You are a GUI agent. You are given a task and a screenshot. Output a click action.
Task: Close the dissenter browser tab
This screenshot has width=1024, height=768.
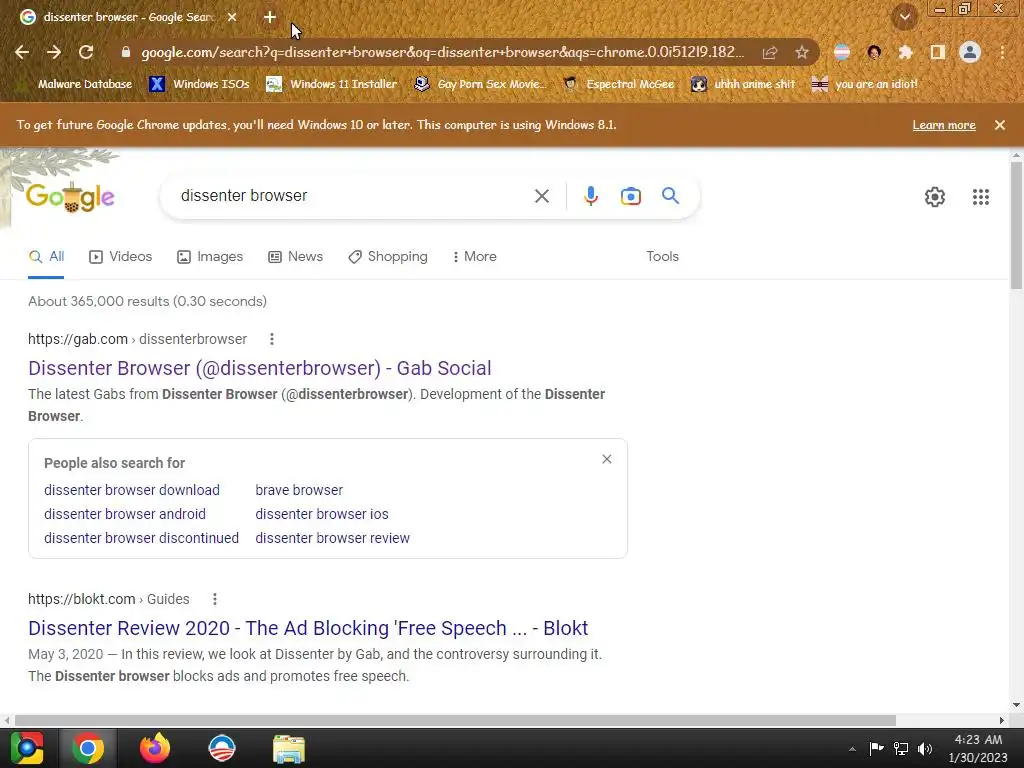[x=232, y=17]
